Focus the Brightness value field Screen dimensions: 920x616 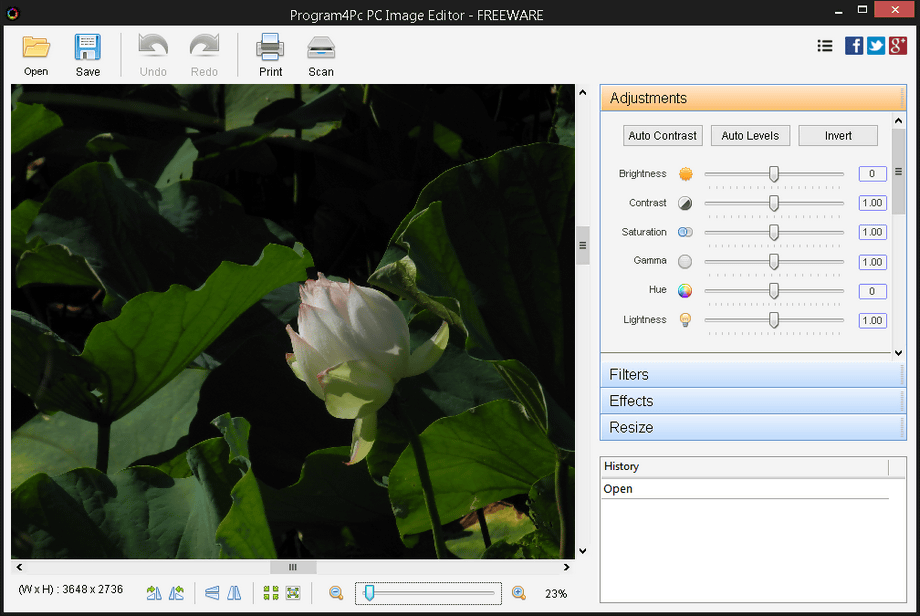pos(872,174)
